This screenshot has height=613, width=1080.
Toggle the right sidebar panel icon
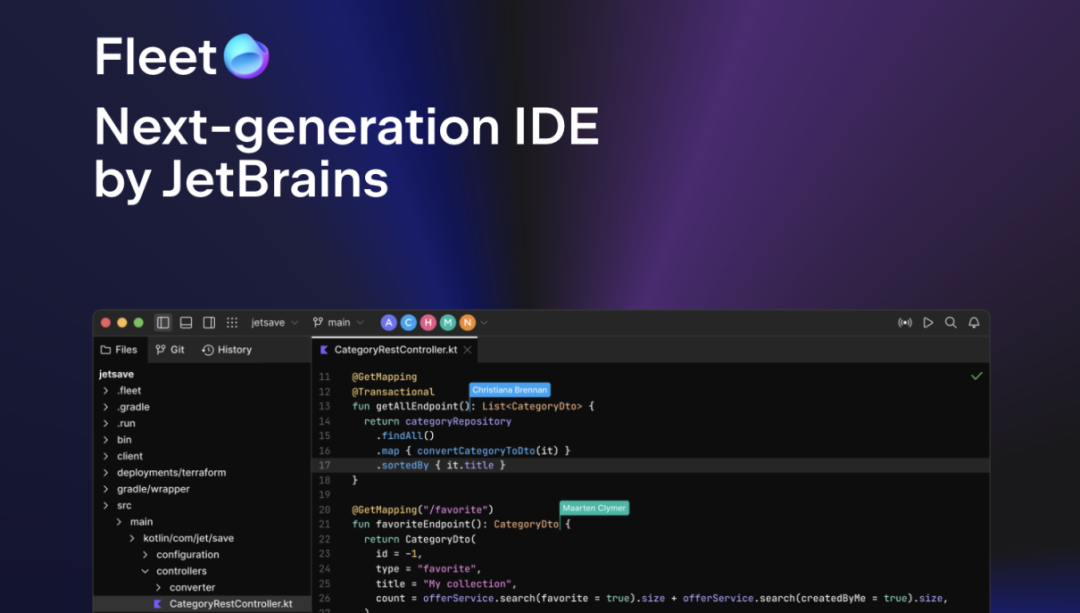(x=209, y=322)
